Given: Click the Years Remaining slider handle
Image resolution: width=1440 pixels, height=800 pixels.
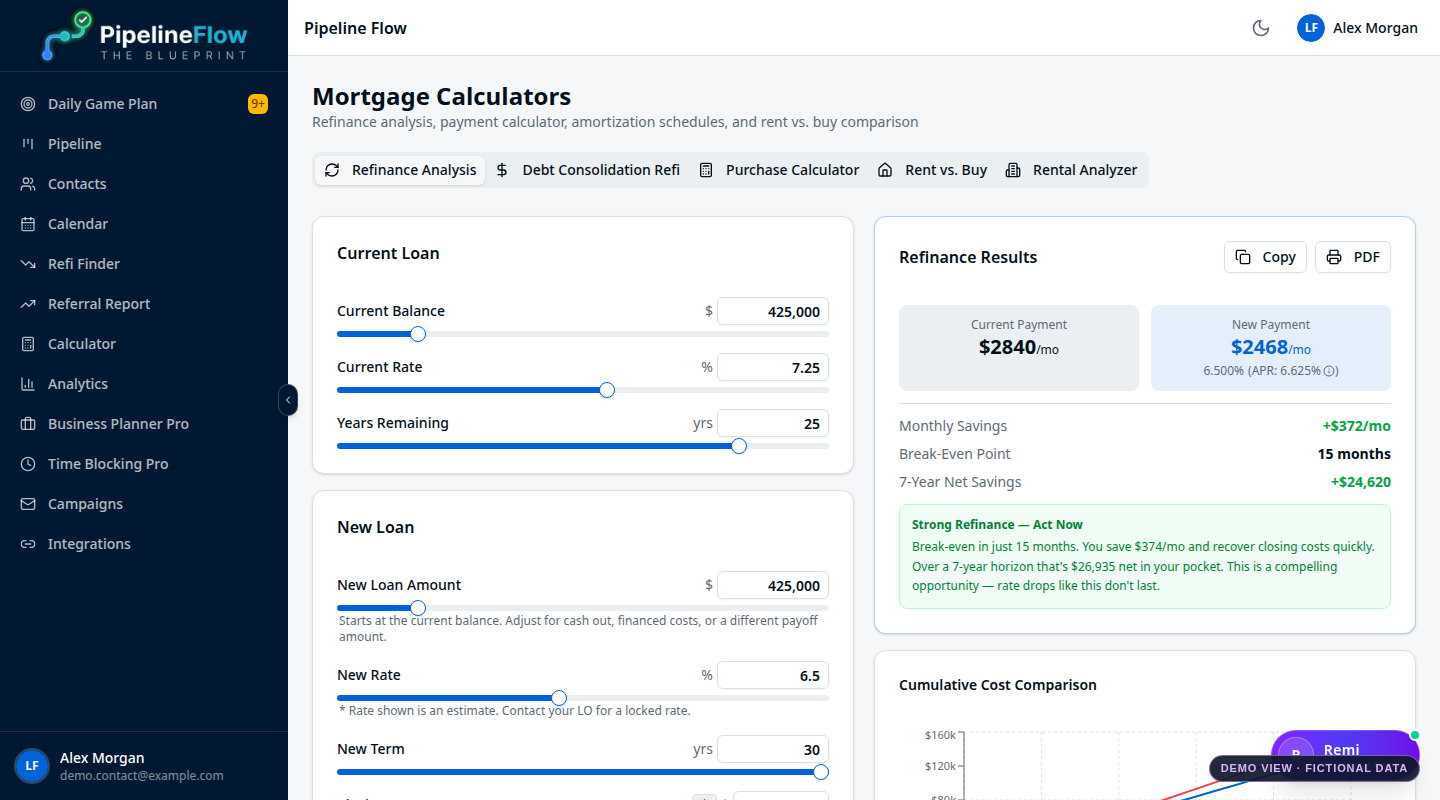Looking at the screenshot, I should pyautogui.click(x=739, y=446).
